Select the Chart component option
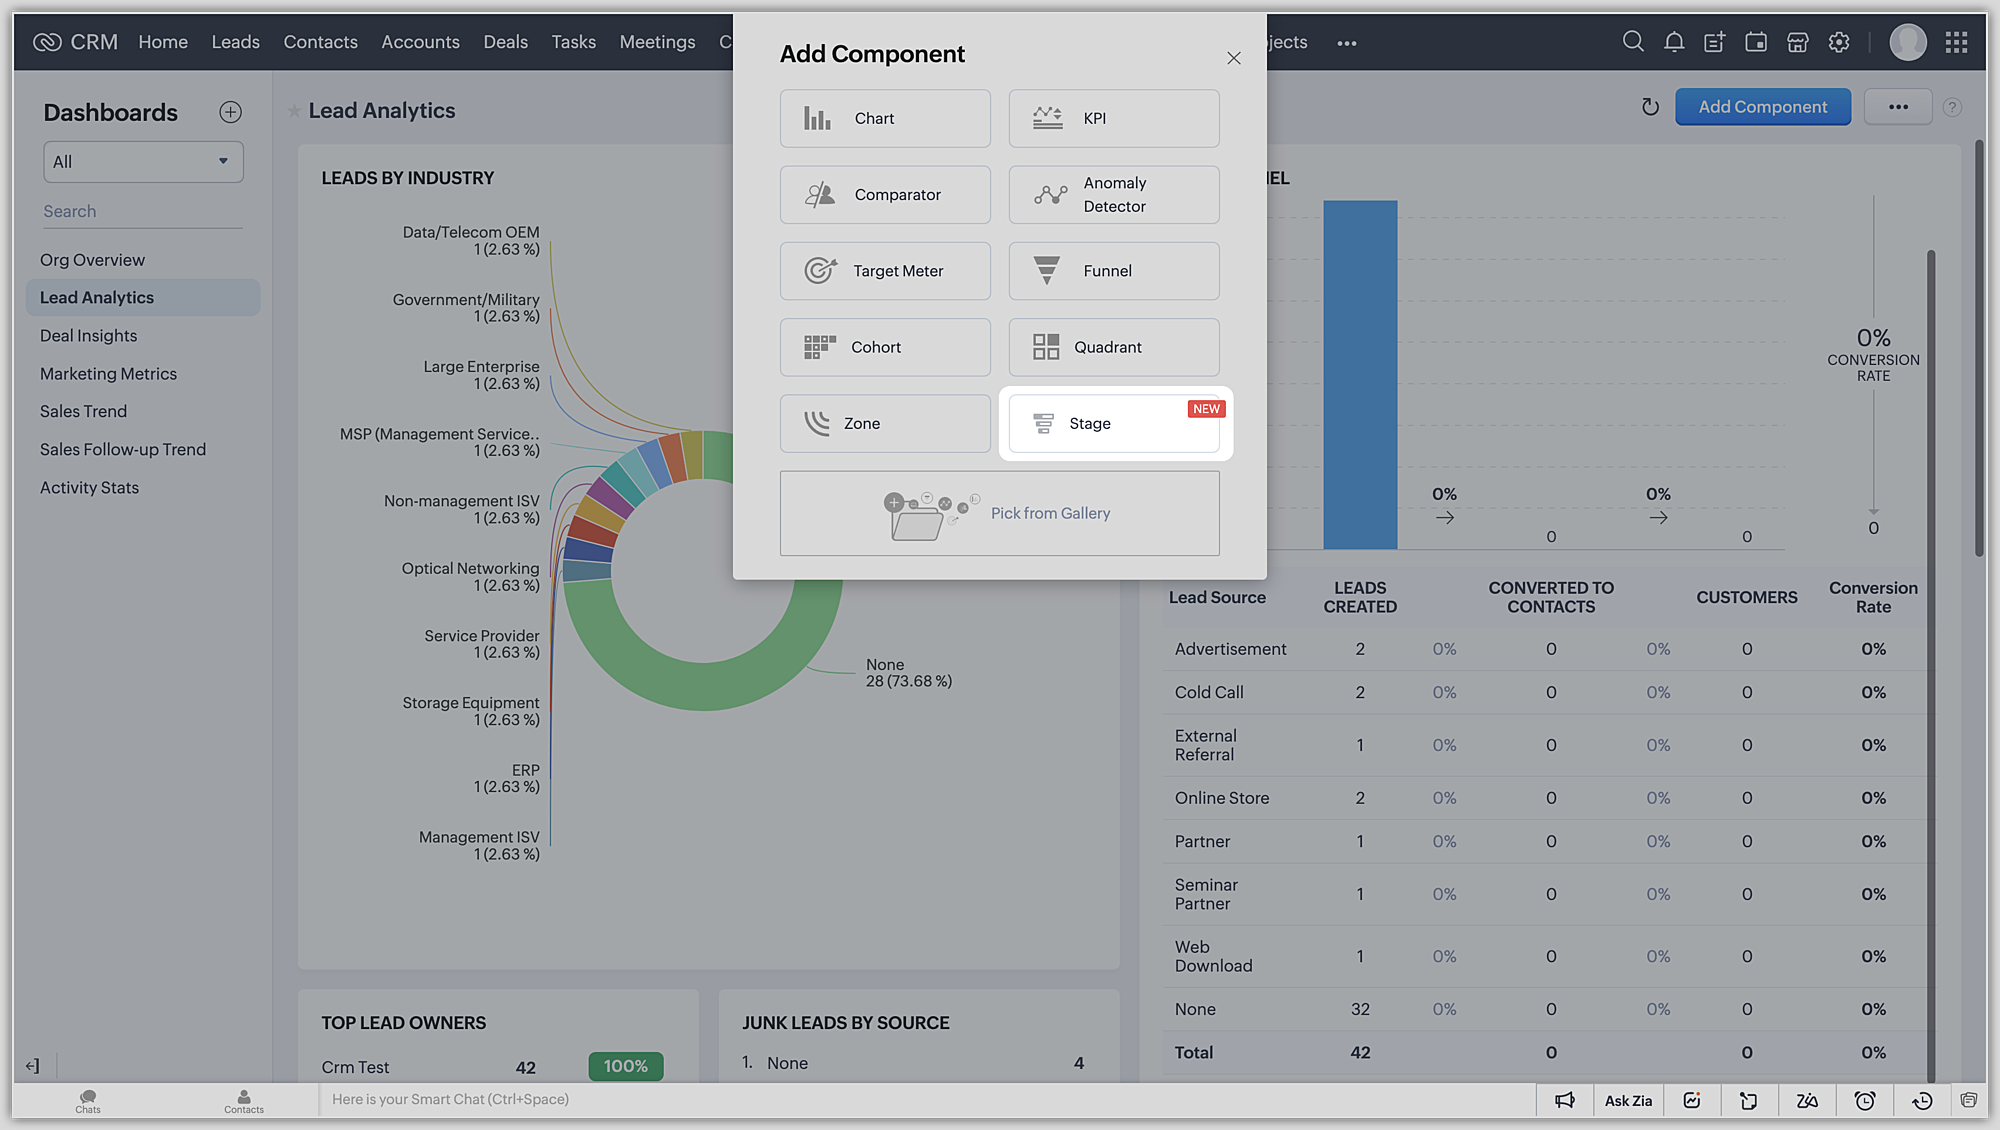This screenshot has width=2000, height=1130. pos(884,118)
